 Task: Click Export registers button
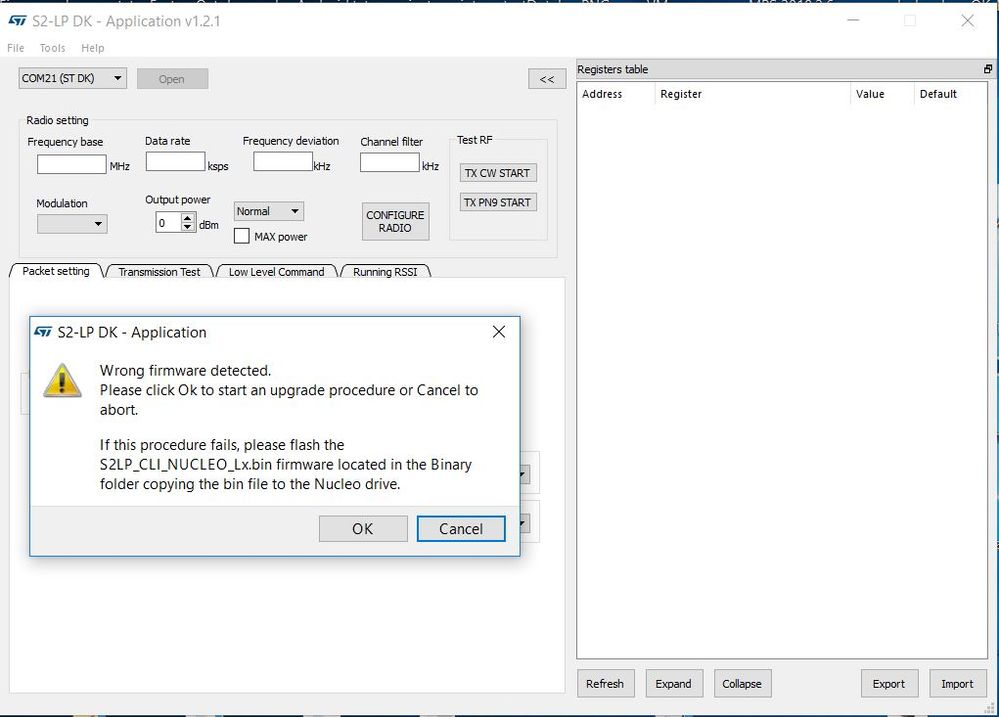(x=889, y=683)
